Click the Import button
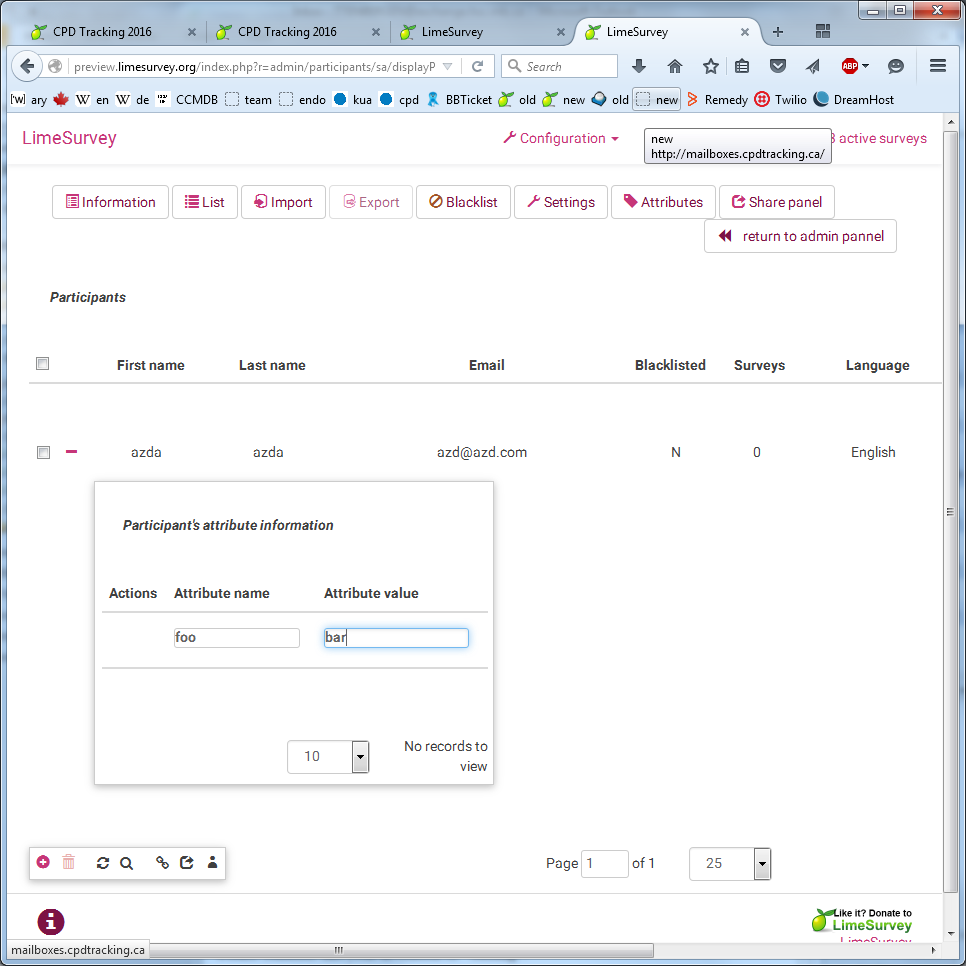Viewport: 966px width, 966px height. (283, 202)
